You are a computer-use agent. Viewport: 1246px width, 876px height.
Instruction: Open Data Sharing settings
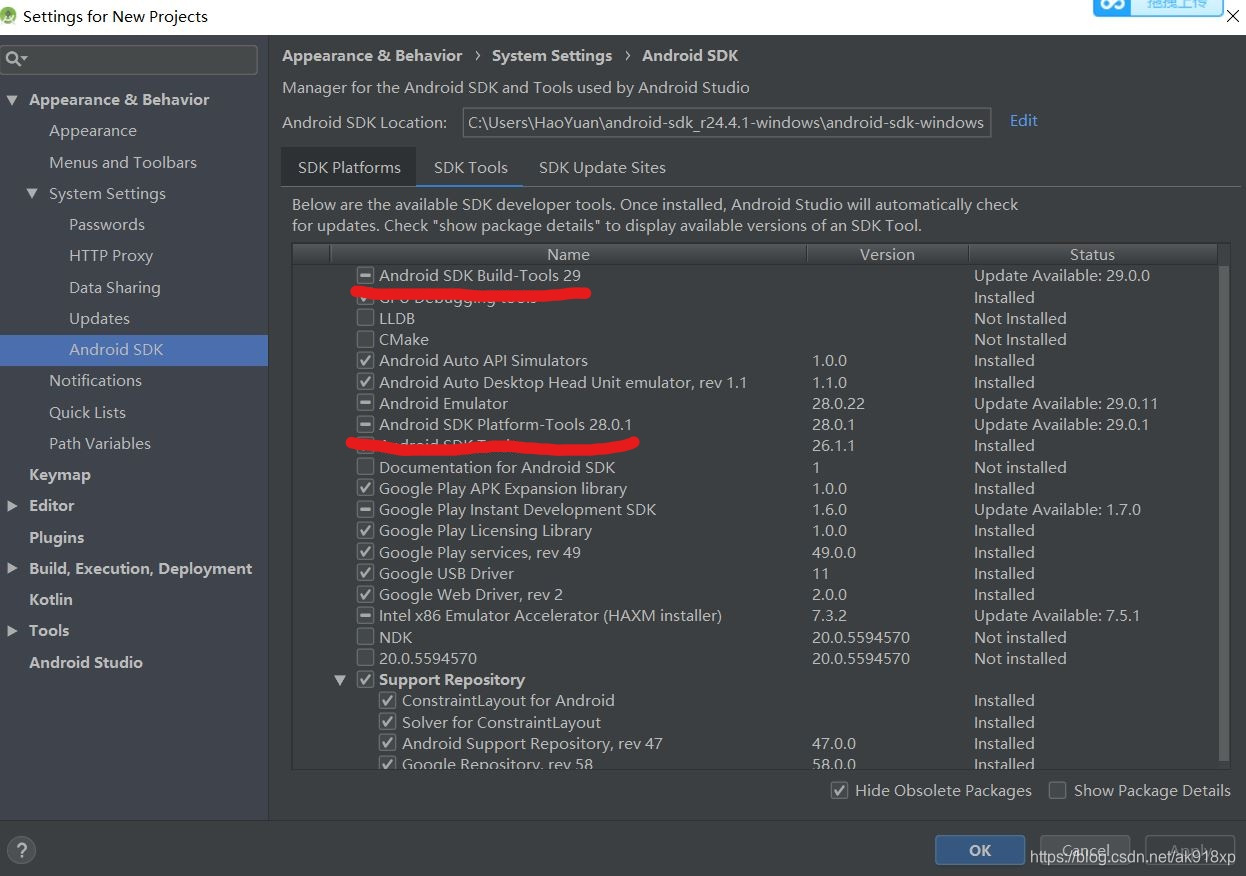point(115,288)
